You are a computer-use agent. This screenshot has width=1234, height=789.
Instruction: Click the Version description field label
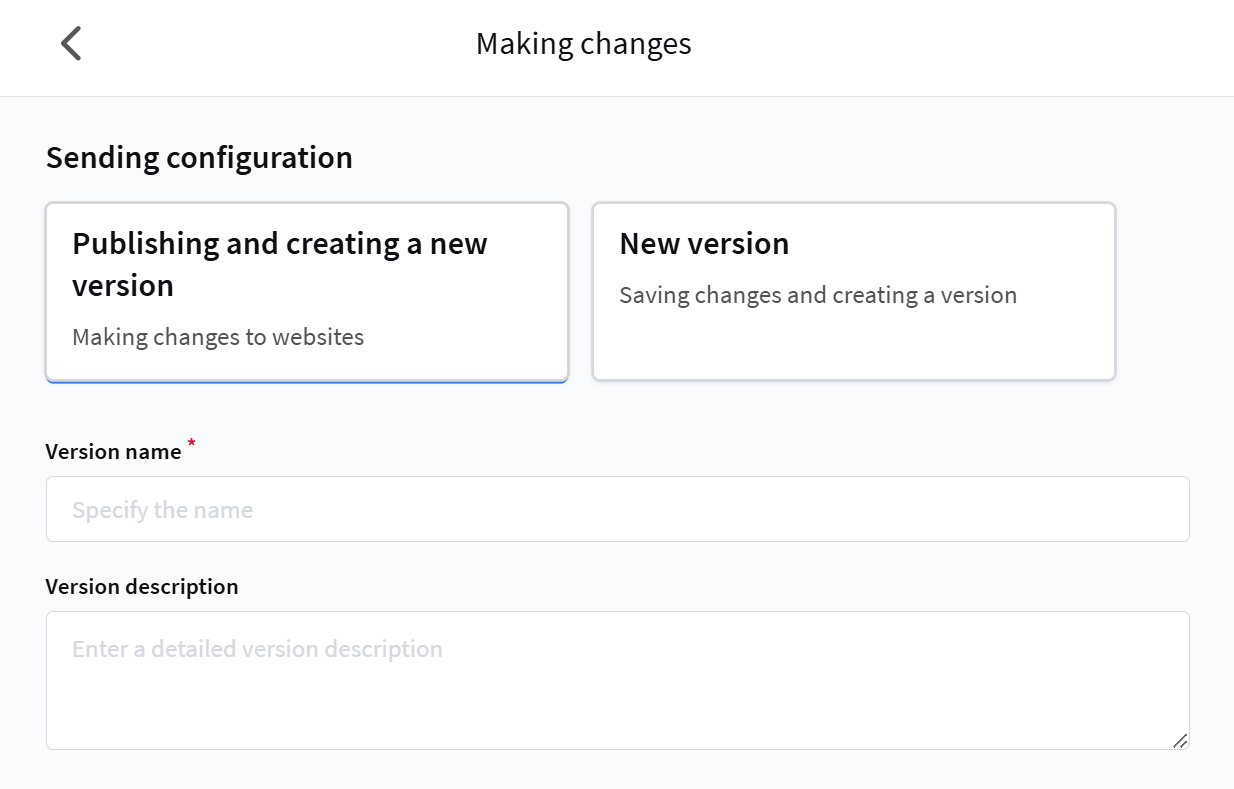tap(142, 587)
